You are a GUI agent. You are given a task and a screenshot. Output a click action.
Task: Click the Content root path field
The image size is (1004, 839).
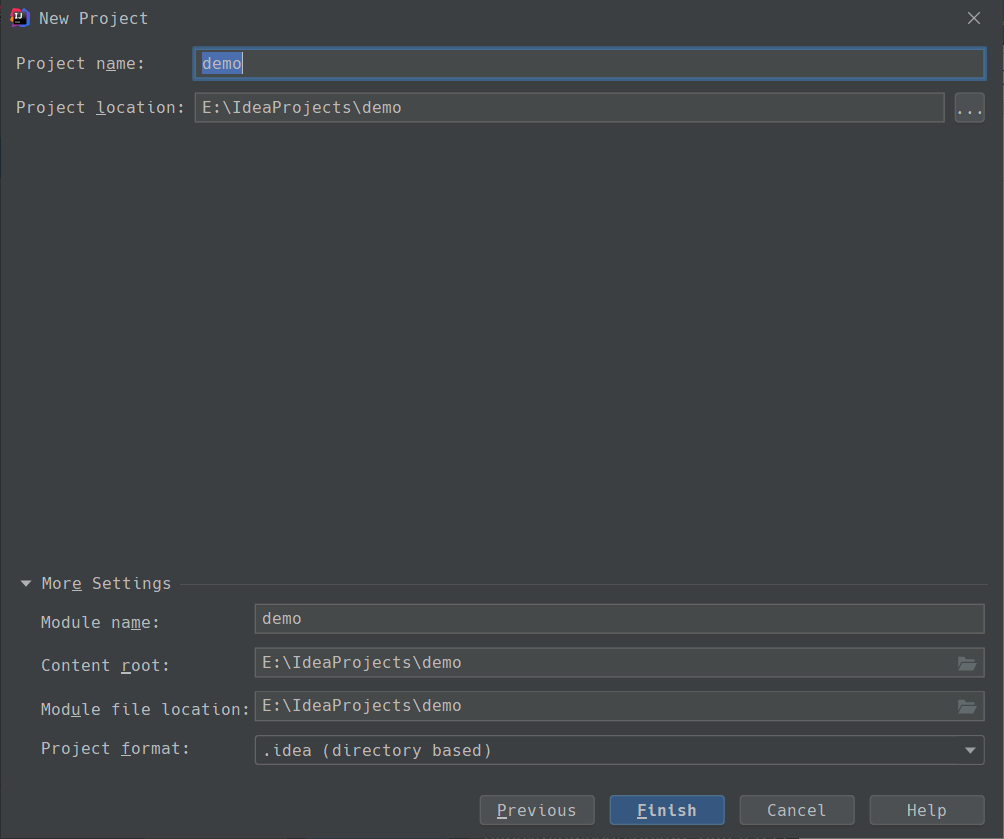pos(600,663)
